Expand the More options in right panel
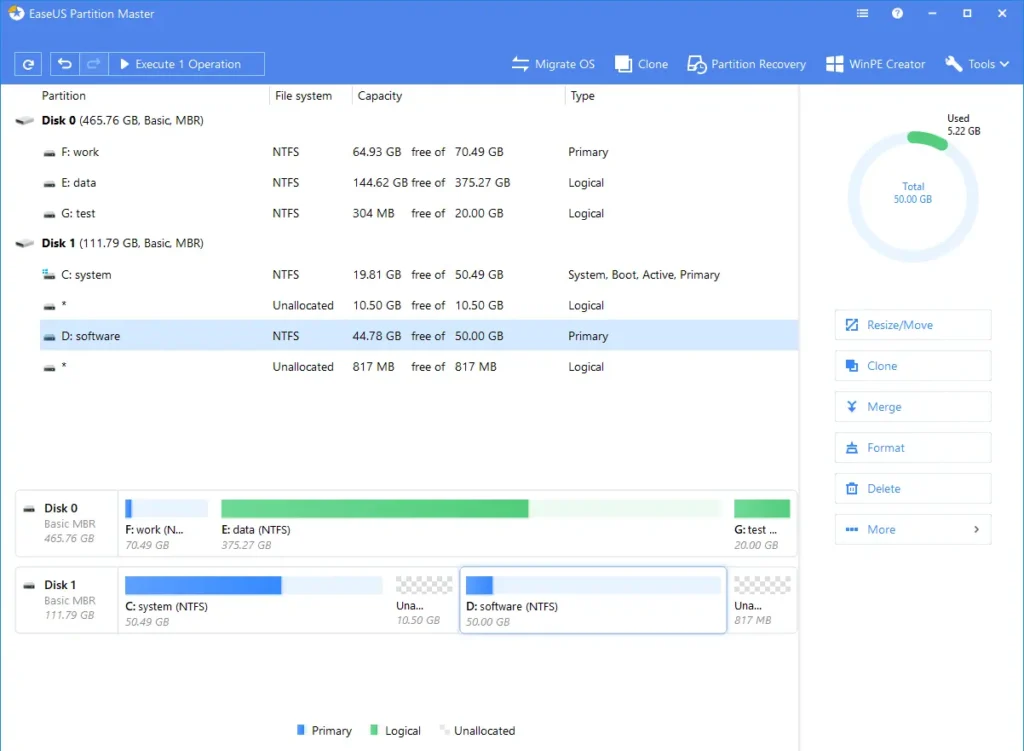This screenshot has height=751, width=1024. point(912,529)
